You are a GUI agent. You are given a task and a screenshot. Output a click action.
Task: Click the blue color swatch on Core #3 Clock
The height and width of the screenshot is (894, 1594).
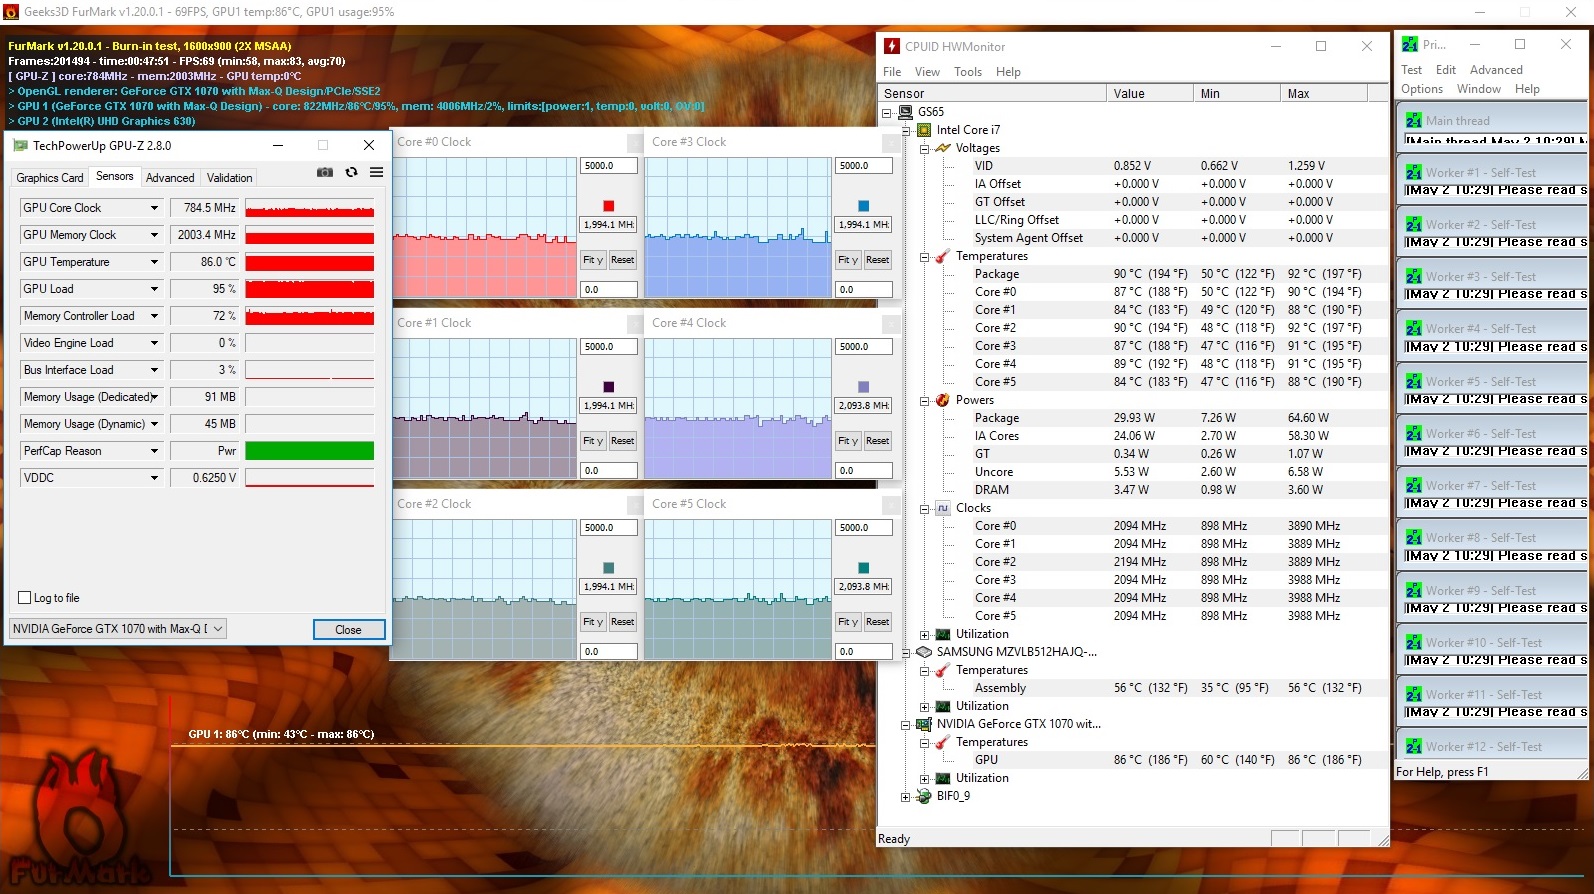click(863, 206)
